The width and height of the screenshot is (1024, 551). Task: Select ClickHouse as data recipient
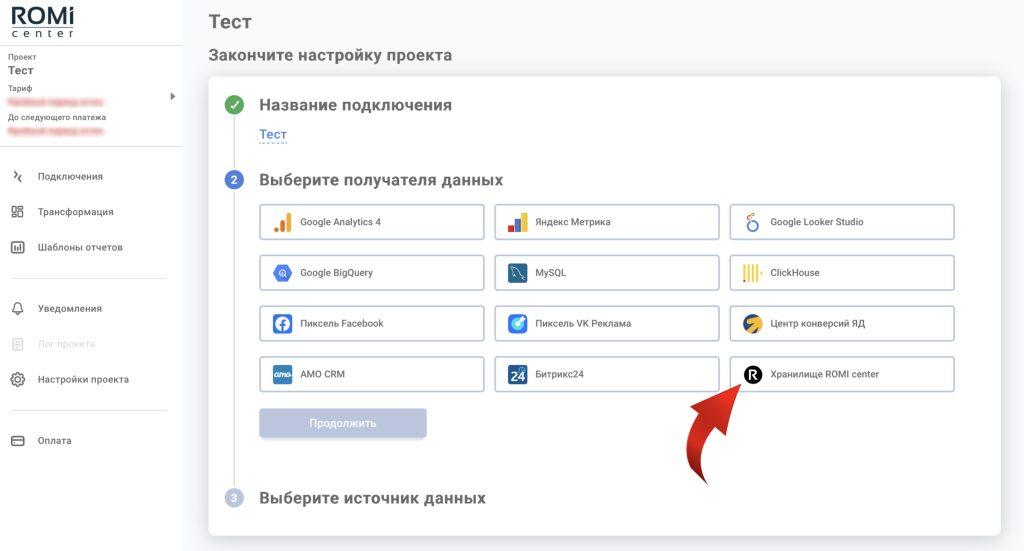click(842, 273)
